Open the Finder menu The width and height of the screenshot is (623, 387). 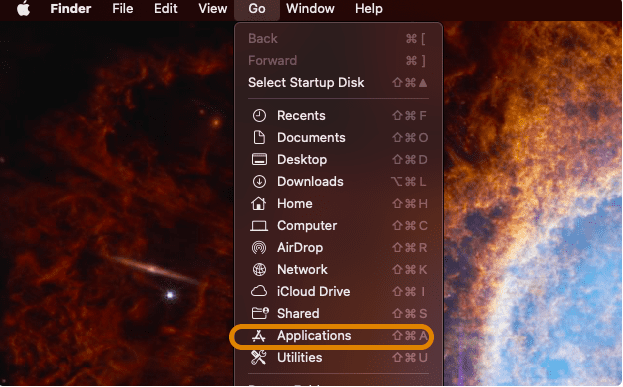[x=71, y=8]
